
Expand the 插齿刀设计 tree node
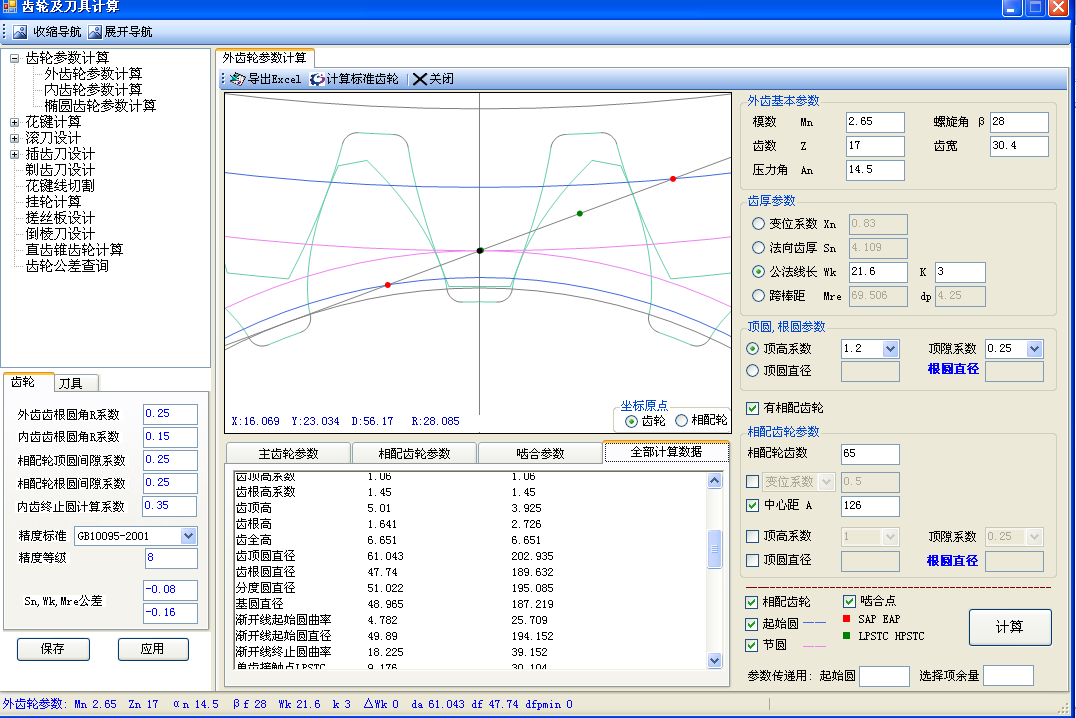(14, 154)
